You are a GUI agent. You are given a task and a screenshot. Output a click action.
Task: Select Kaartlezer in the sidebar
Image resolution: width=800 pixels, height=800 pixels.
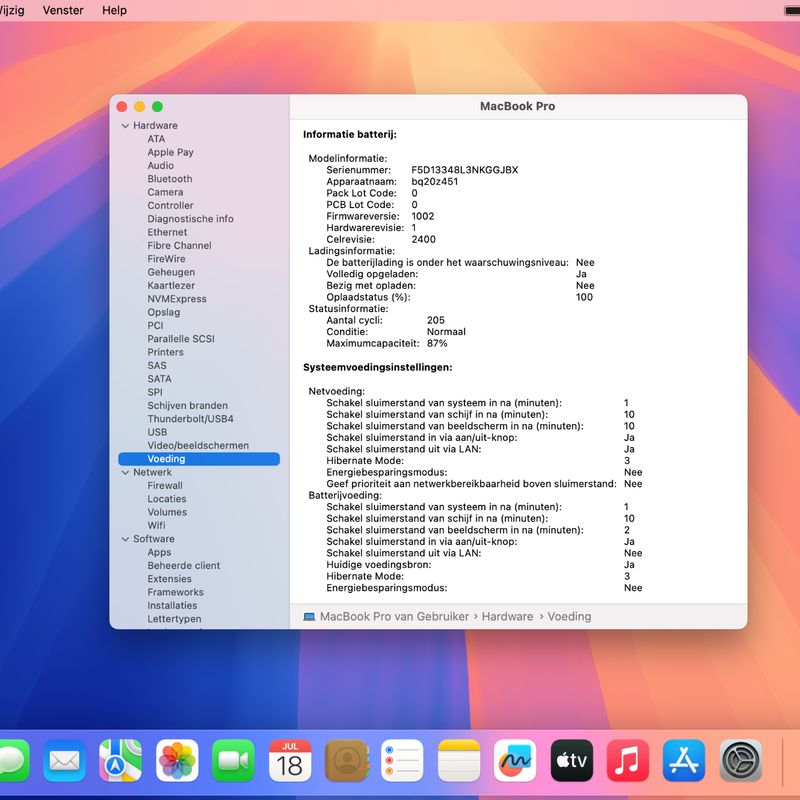[x=171, y=285]
